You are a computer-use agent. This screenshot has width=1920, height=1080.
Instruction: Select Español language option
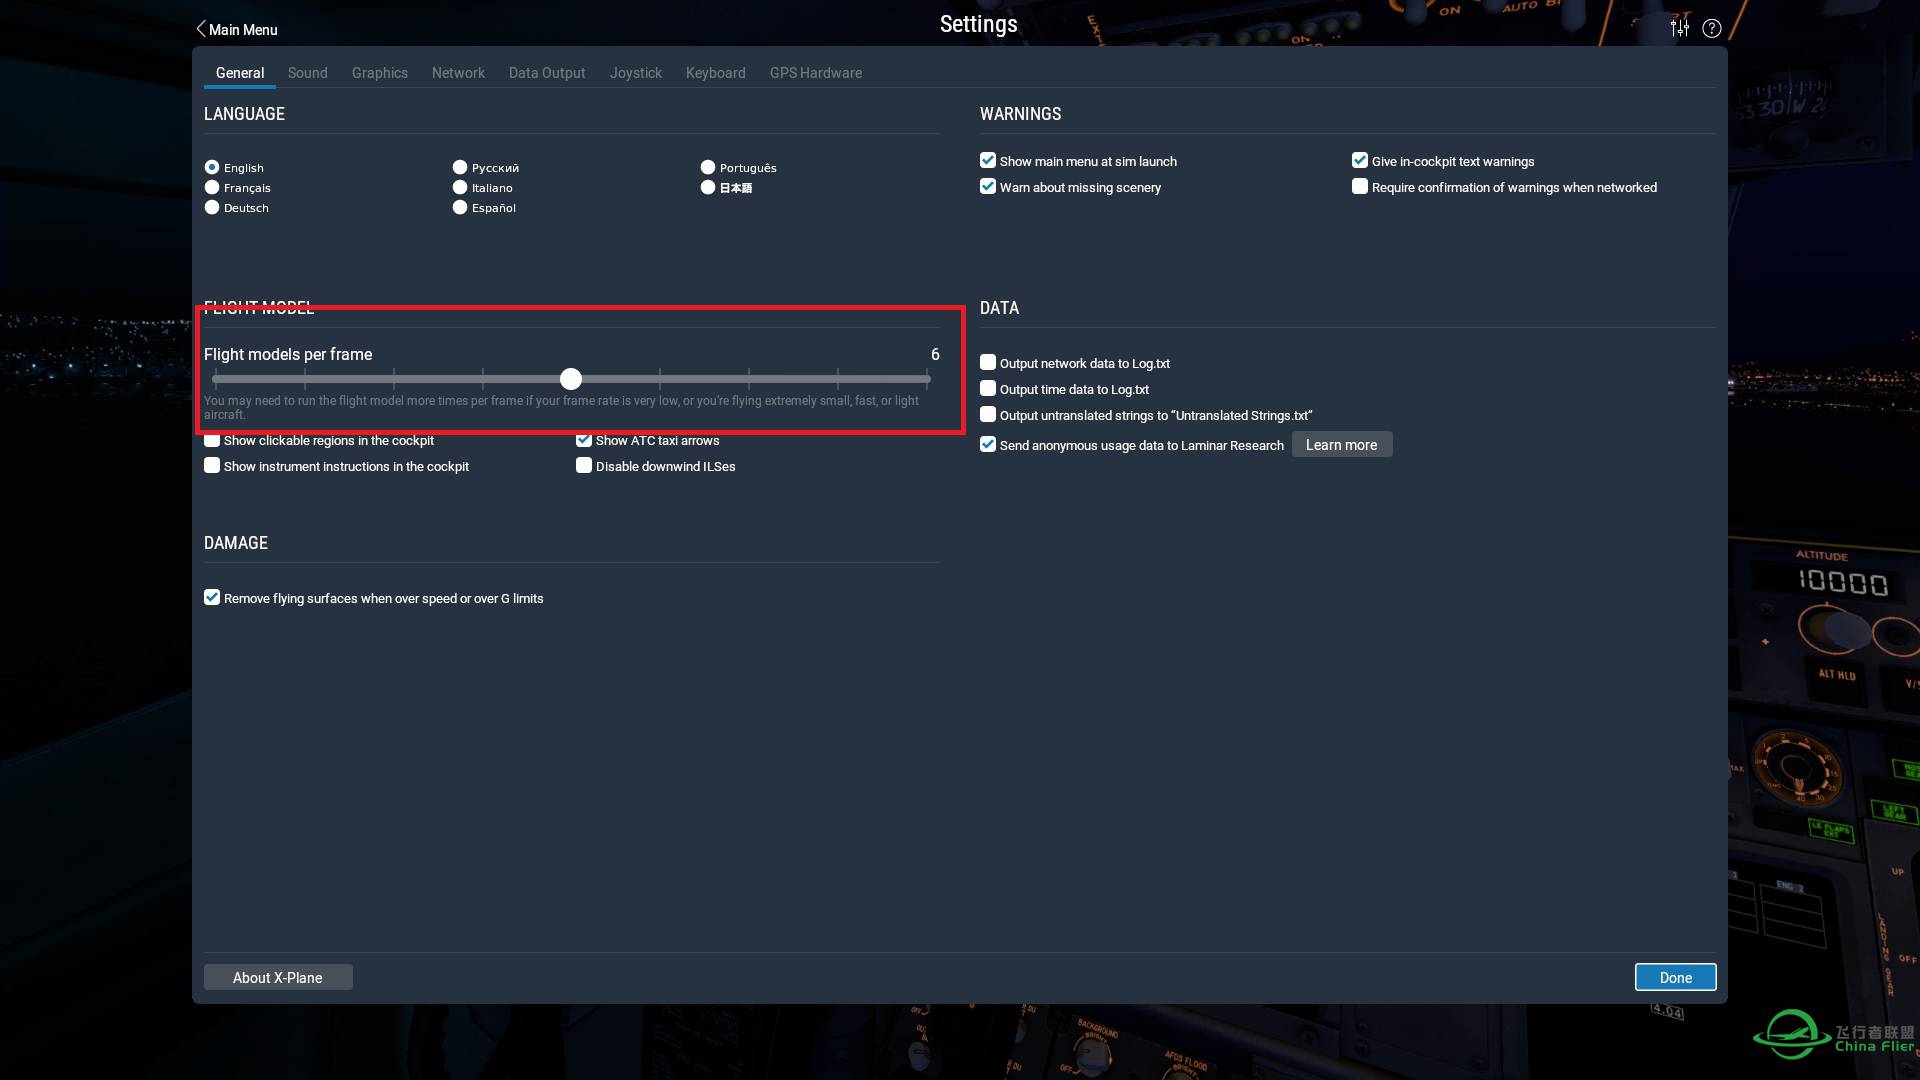(x=460, y=207)
